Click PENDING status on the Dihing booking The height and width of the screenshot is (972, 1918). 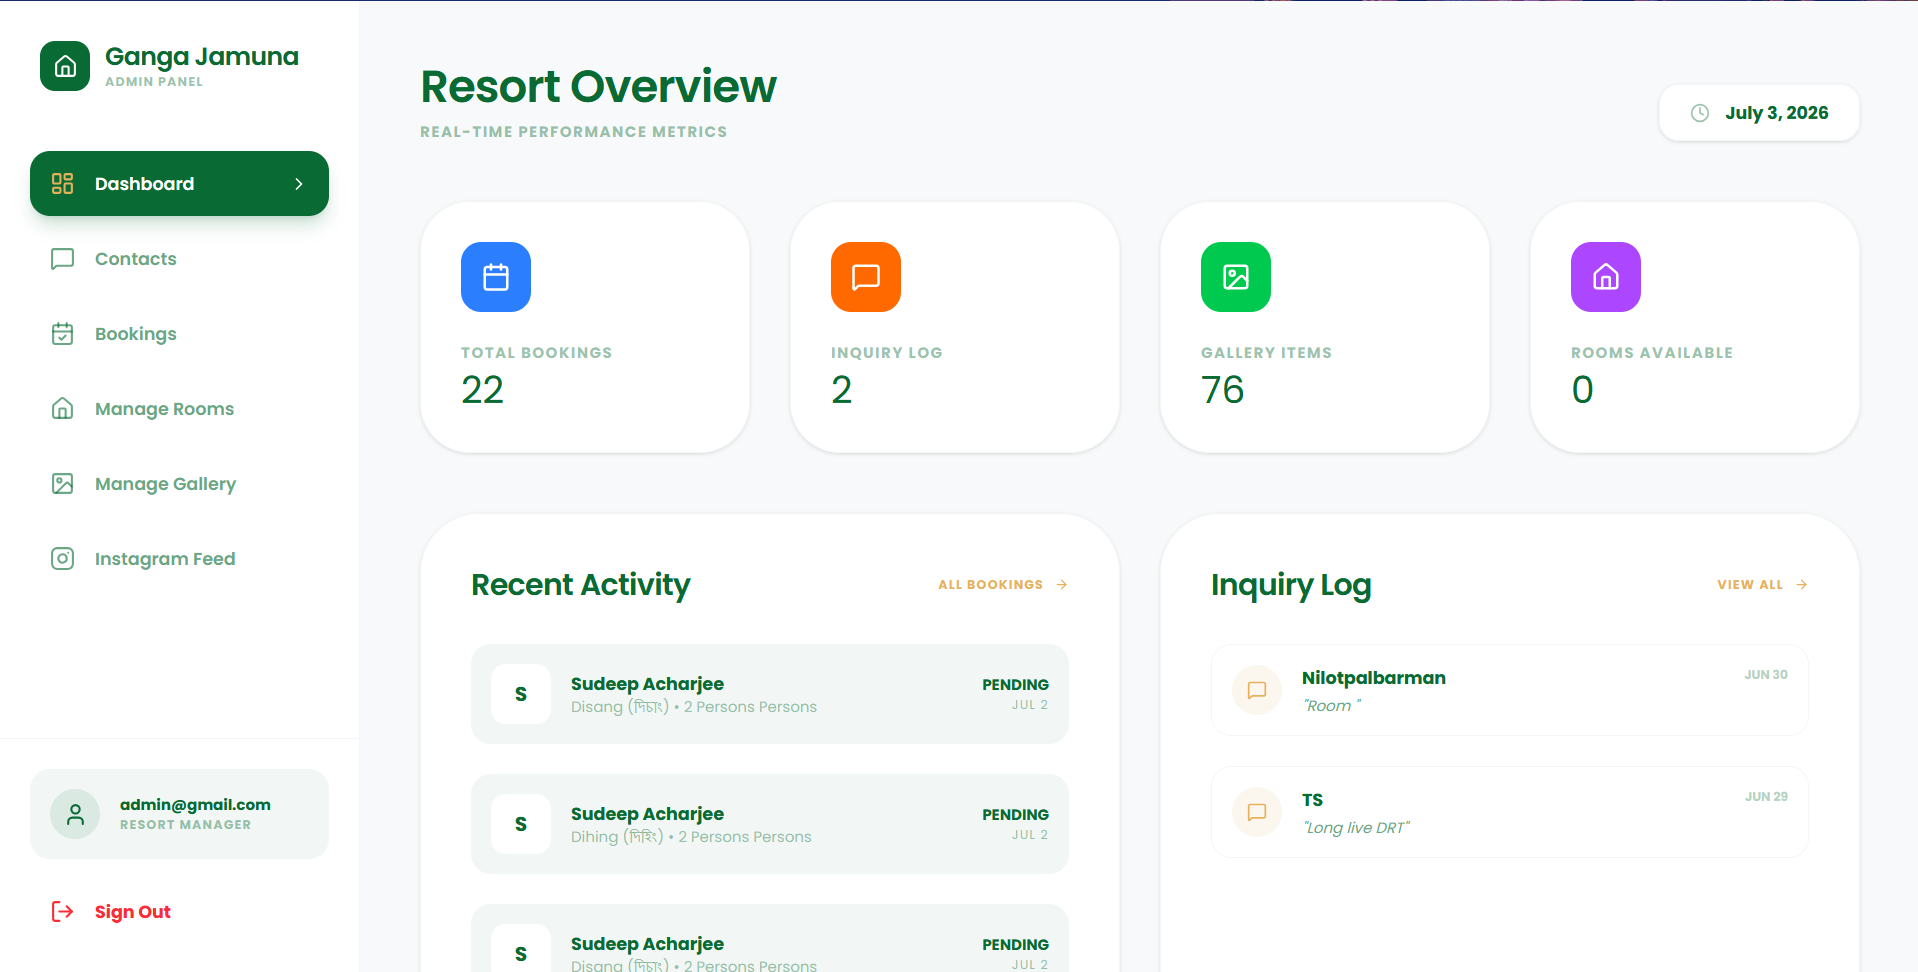tap(1015, 815)
